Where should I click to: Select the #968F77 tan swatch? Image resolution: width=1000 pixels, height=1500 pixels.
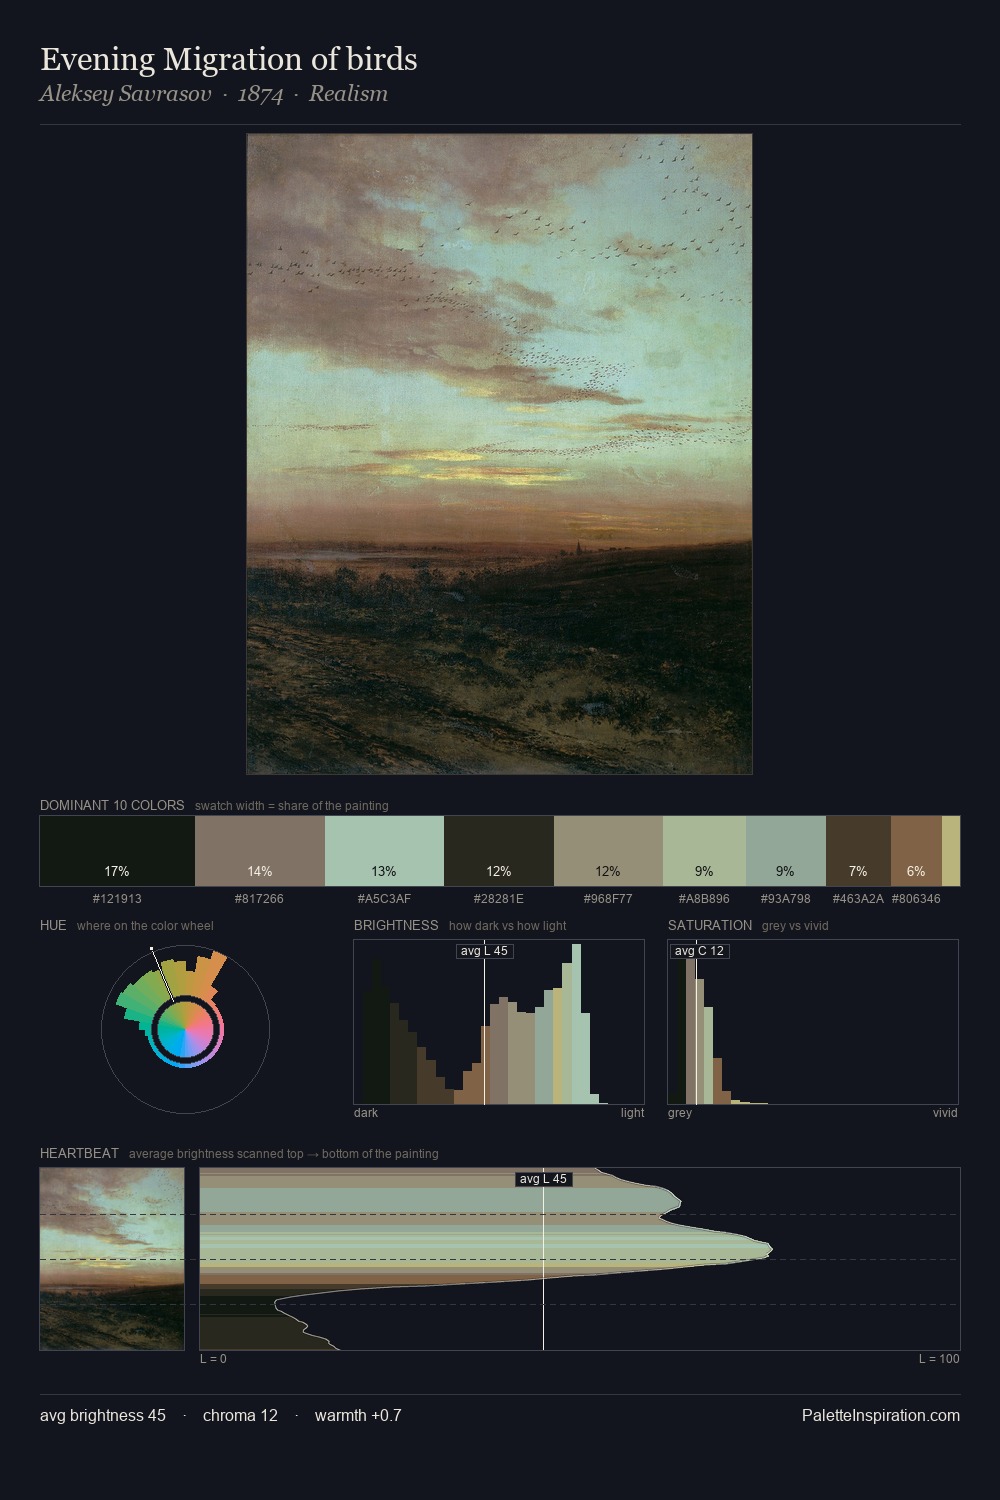(x=608, y=851)
